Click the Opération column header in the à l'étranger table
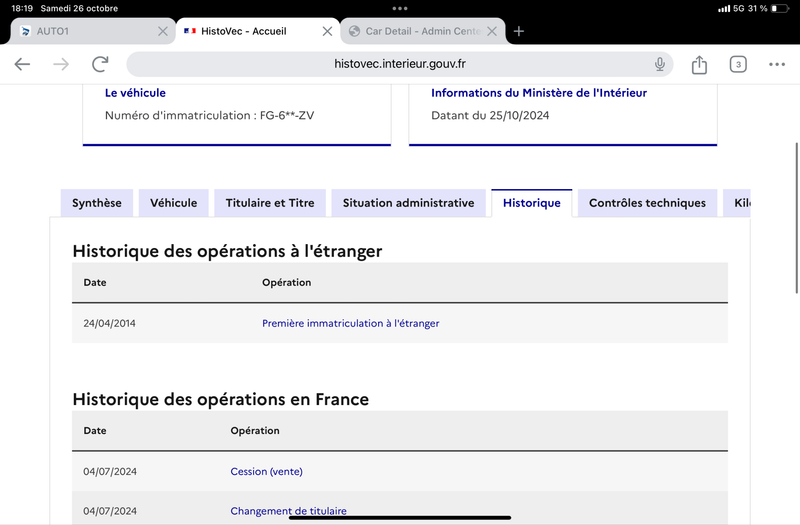The width and height of the screenshot is (800, 525). tap(286, 282)
